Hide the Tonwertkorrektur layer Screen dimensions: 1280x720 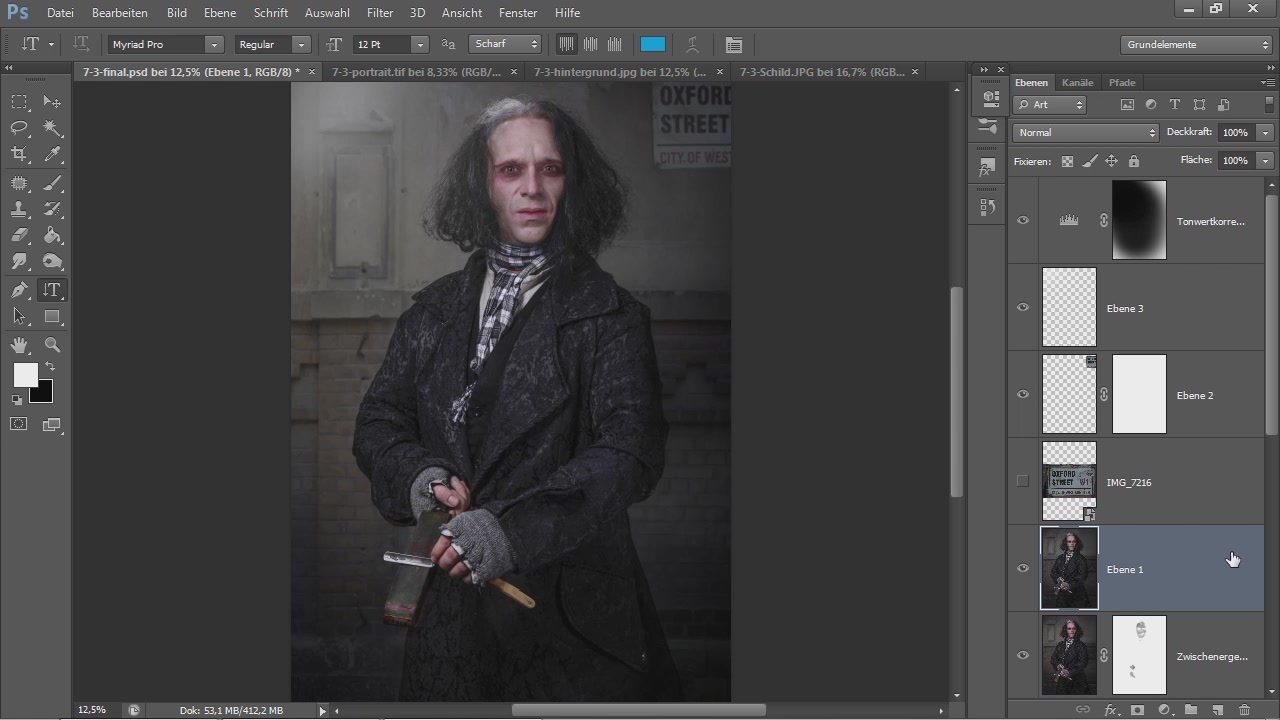point(1022,220)
